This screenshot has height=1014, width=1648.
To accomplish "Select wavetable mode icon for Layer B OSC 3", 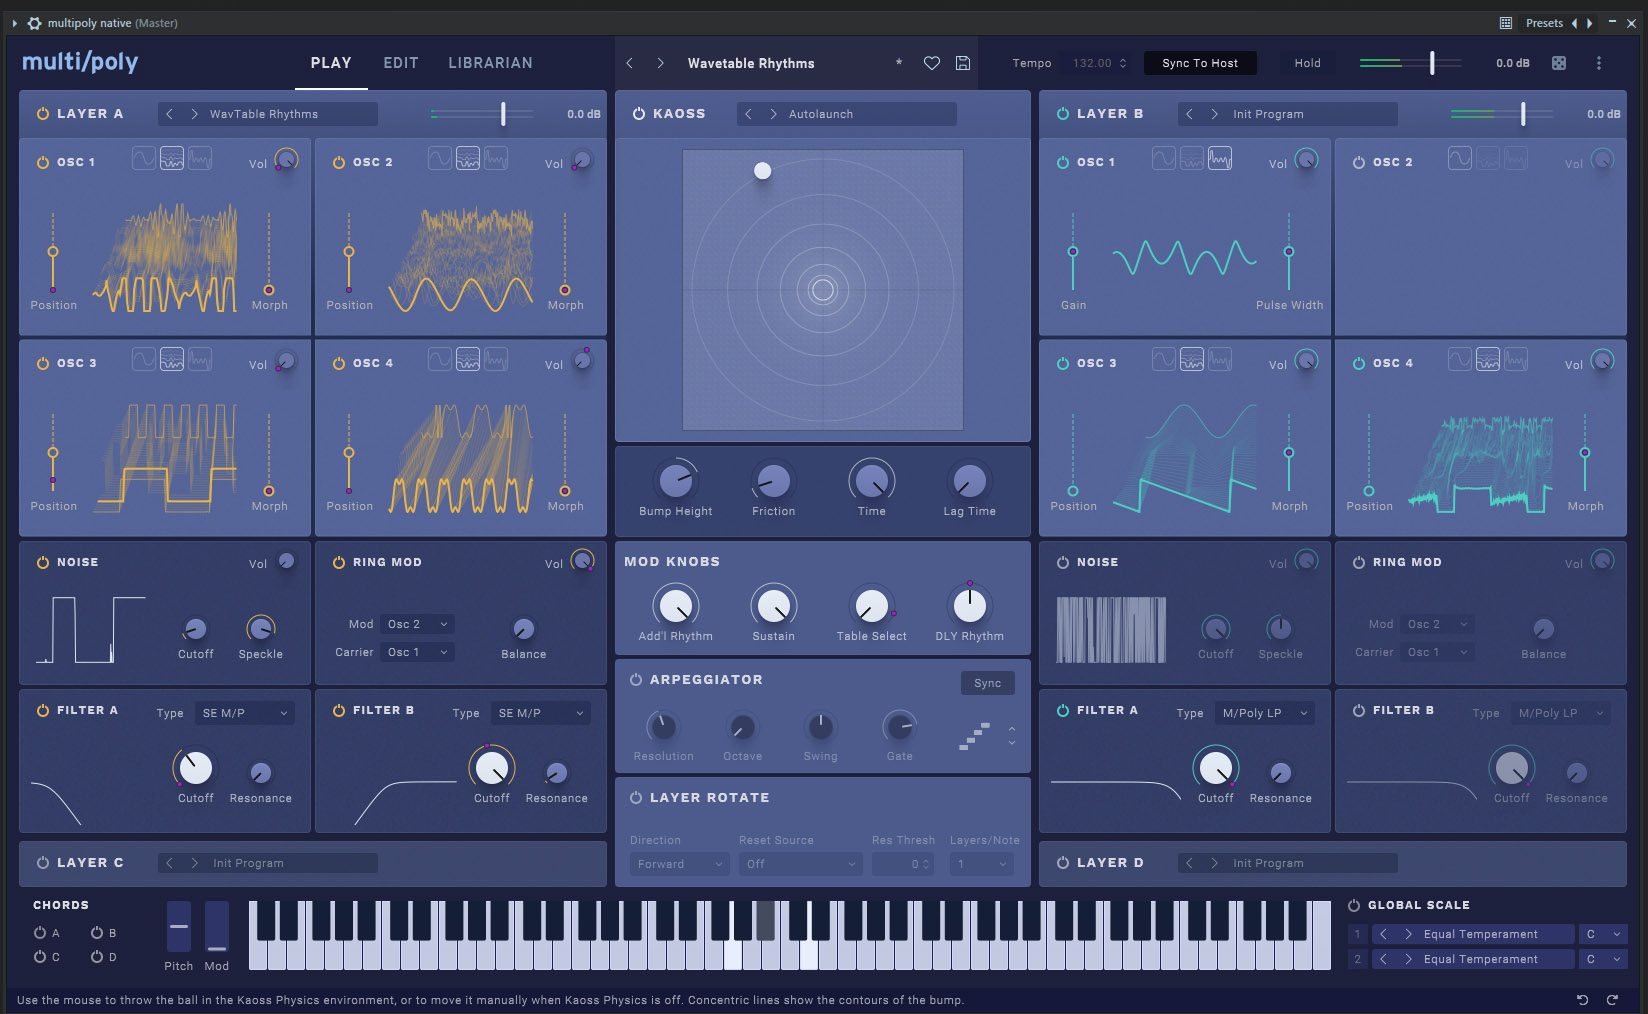I will click(x=1192, y=359).
